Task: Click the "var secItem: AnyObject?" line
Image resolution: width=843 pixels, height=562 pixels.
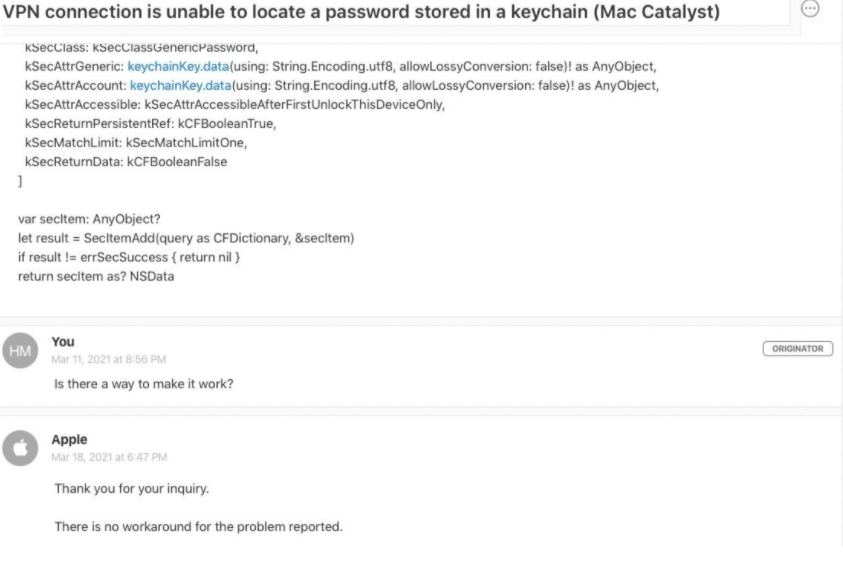Action: 89,219
